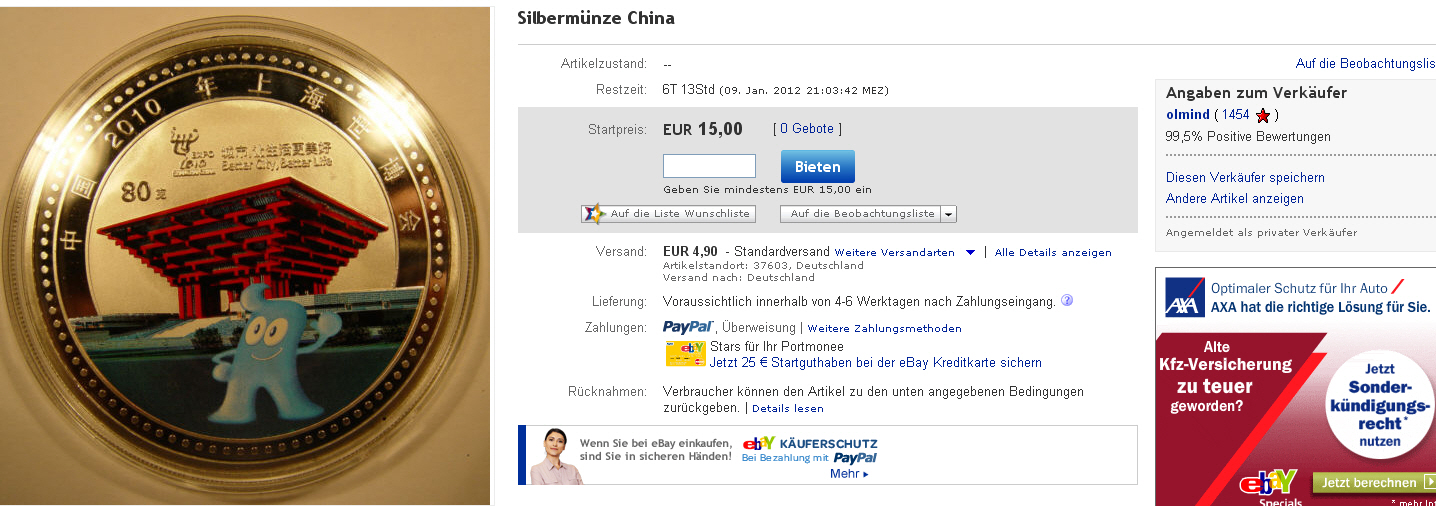Click the PayPal logo under Zahlungen
1436x506 pixels.
pyautogui.click(x=688, y=327)
